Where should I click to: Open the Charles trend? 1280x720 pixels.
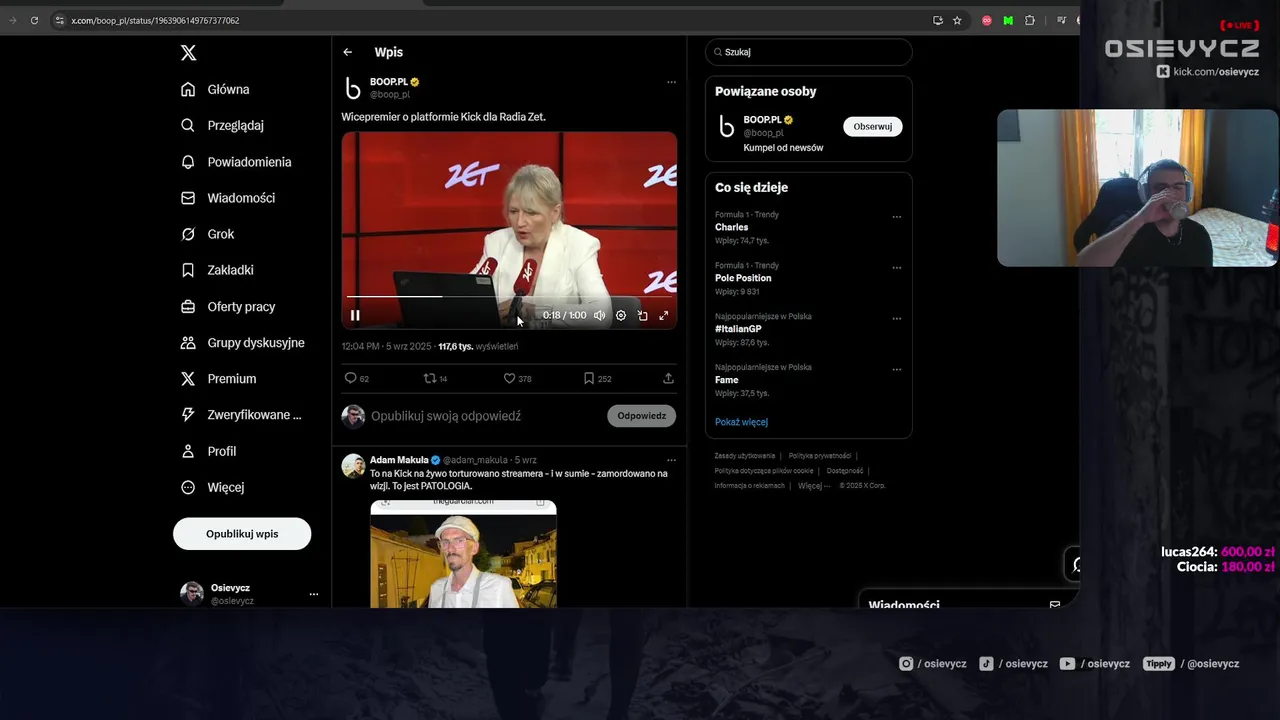731,227
